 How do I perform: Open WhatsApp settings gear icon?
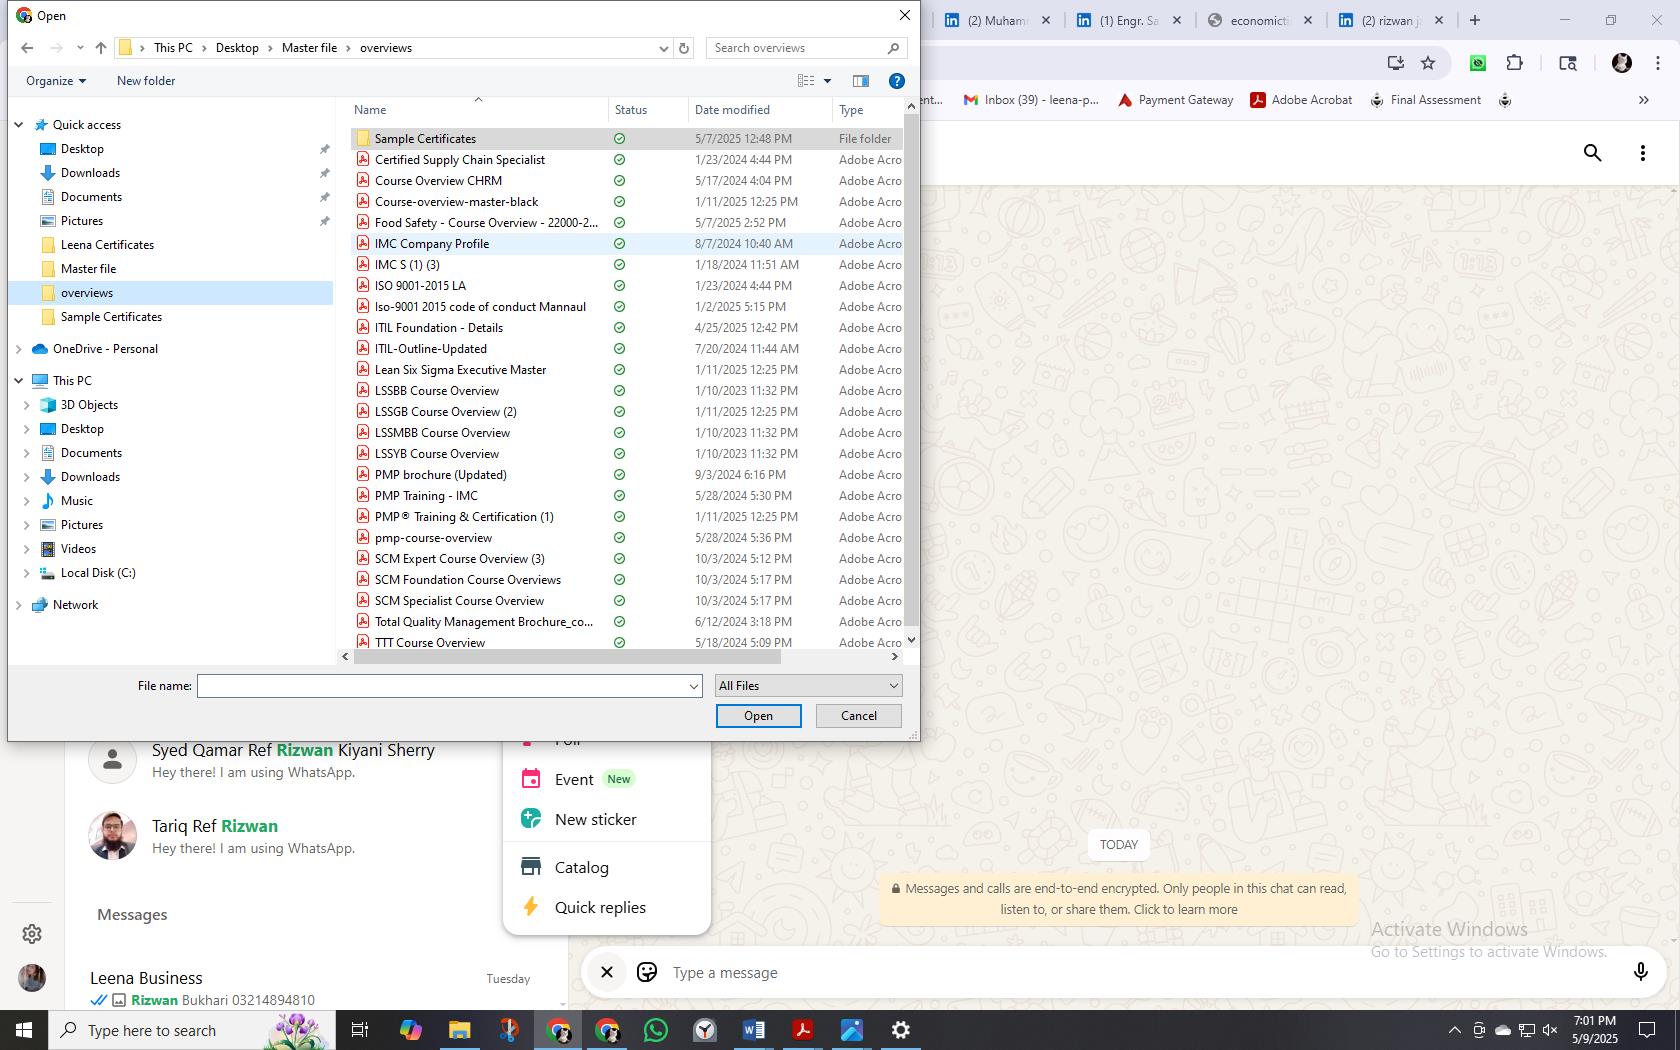pyautogui.click(x=32, y=933)
